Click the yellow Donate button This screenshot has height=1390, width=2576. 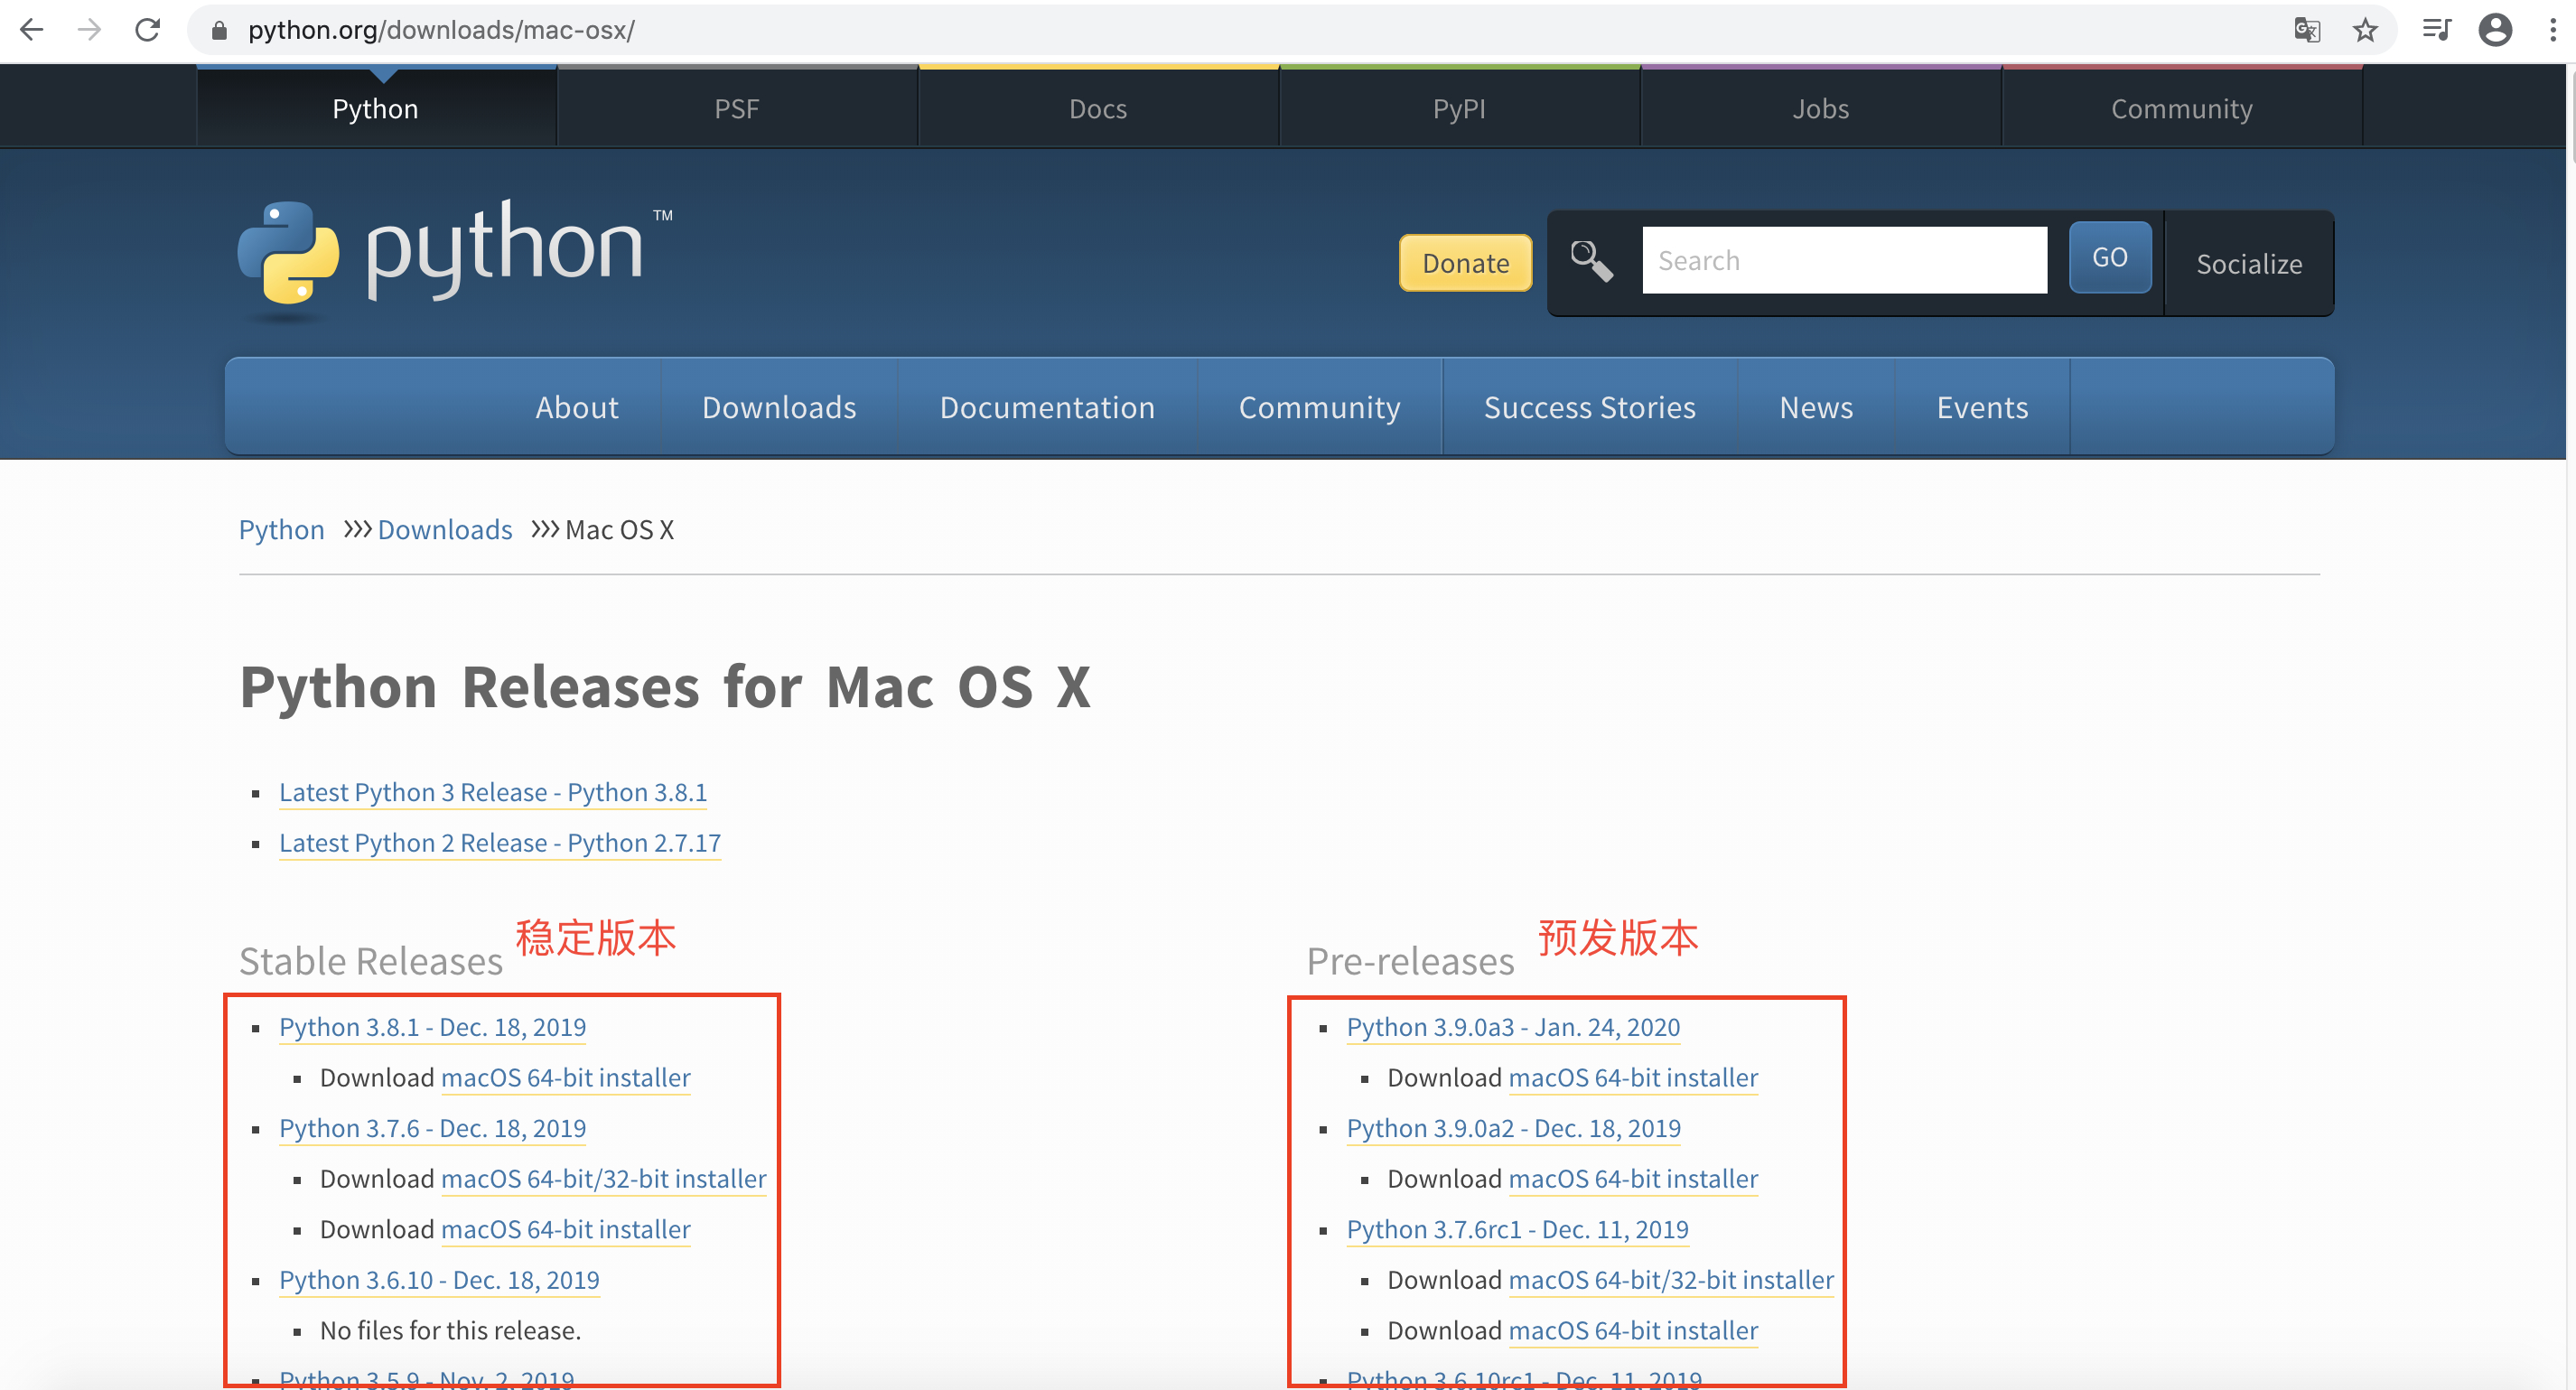pyautogui.click(x=1465, y=263)
